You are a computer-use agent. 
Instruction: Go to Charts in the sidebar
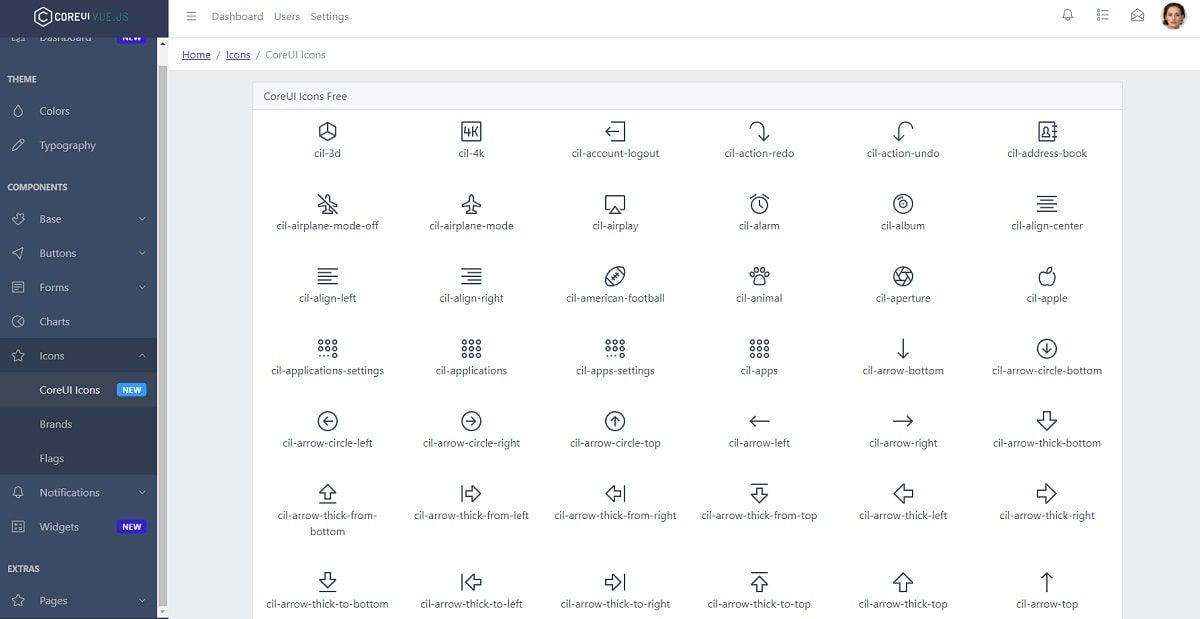click(78, 321)
